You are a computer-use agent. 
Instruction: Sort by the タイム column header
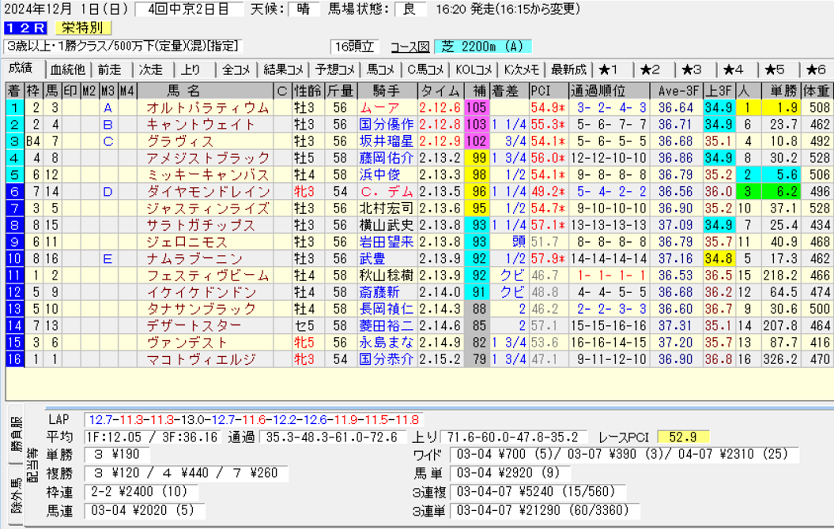point(439,90)
